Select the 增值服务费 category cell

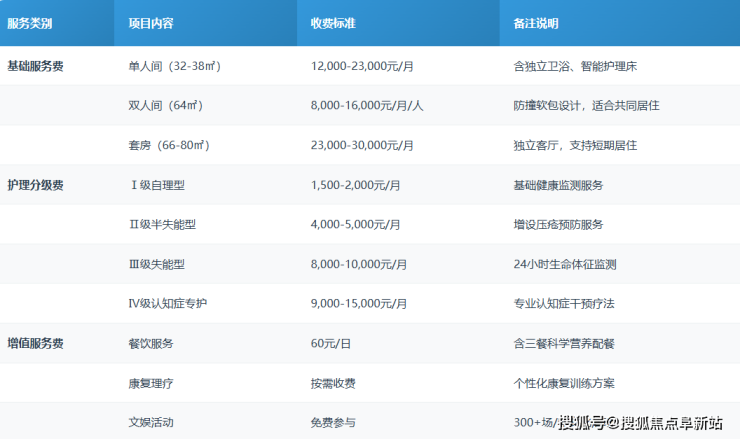pos(35,343)
